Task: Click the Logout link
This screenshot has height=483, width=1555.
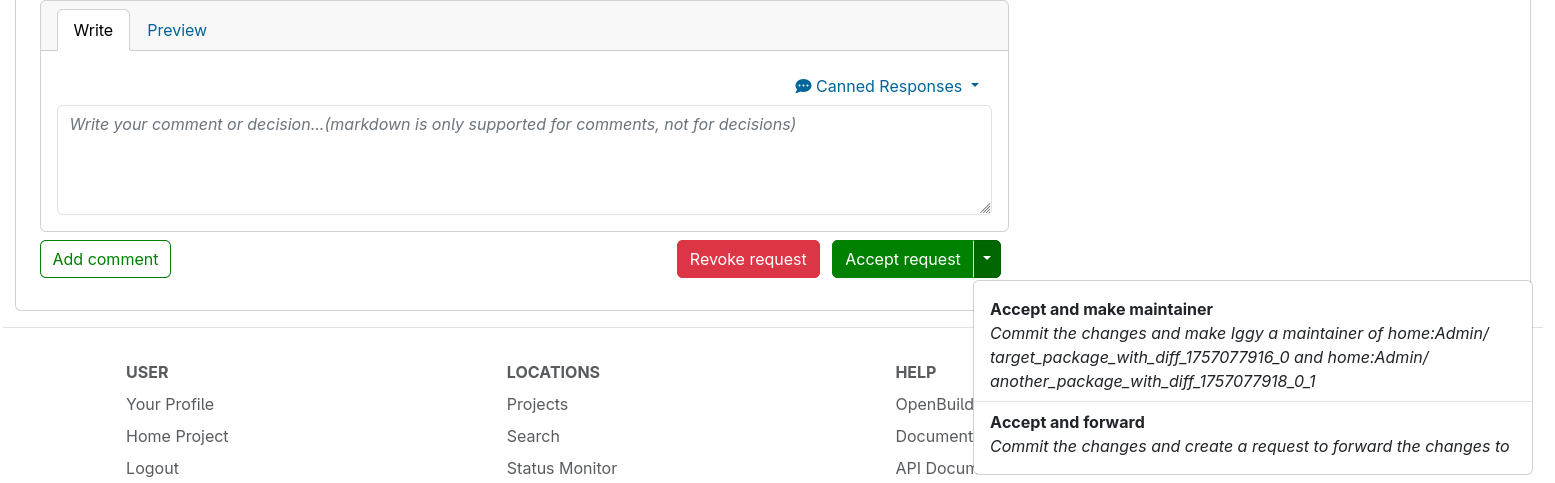Action: [x=152, y=468]
